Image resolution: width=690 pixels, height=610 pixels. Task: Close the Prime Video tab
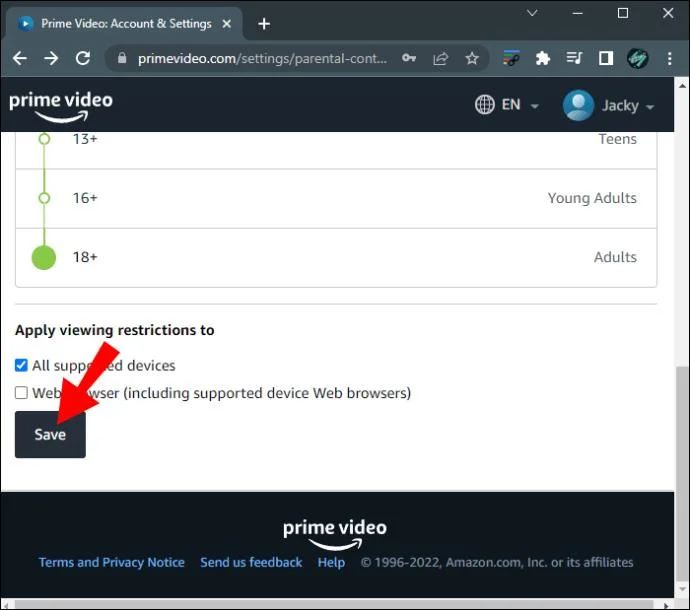coord(227,24)
